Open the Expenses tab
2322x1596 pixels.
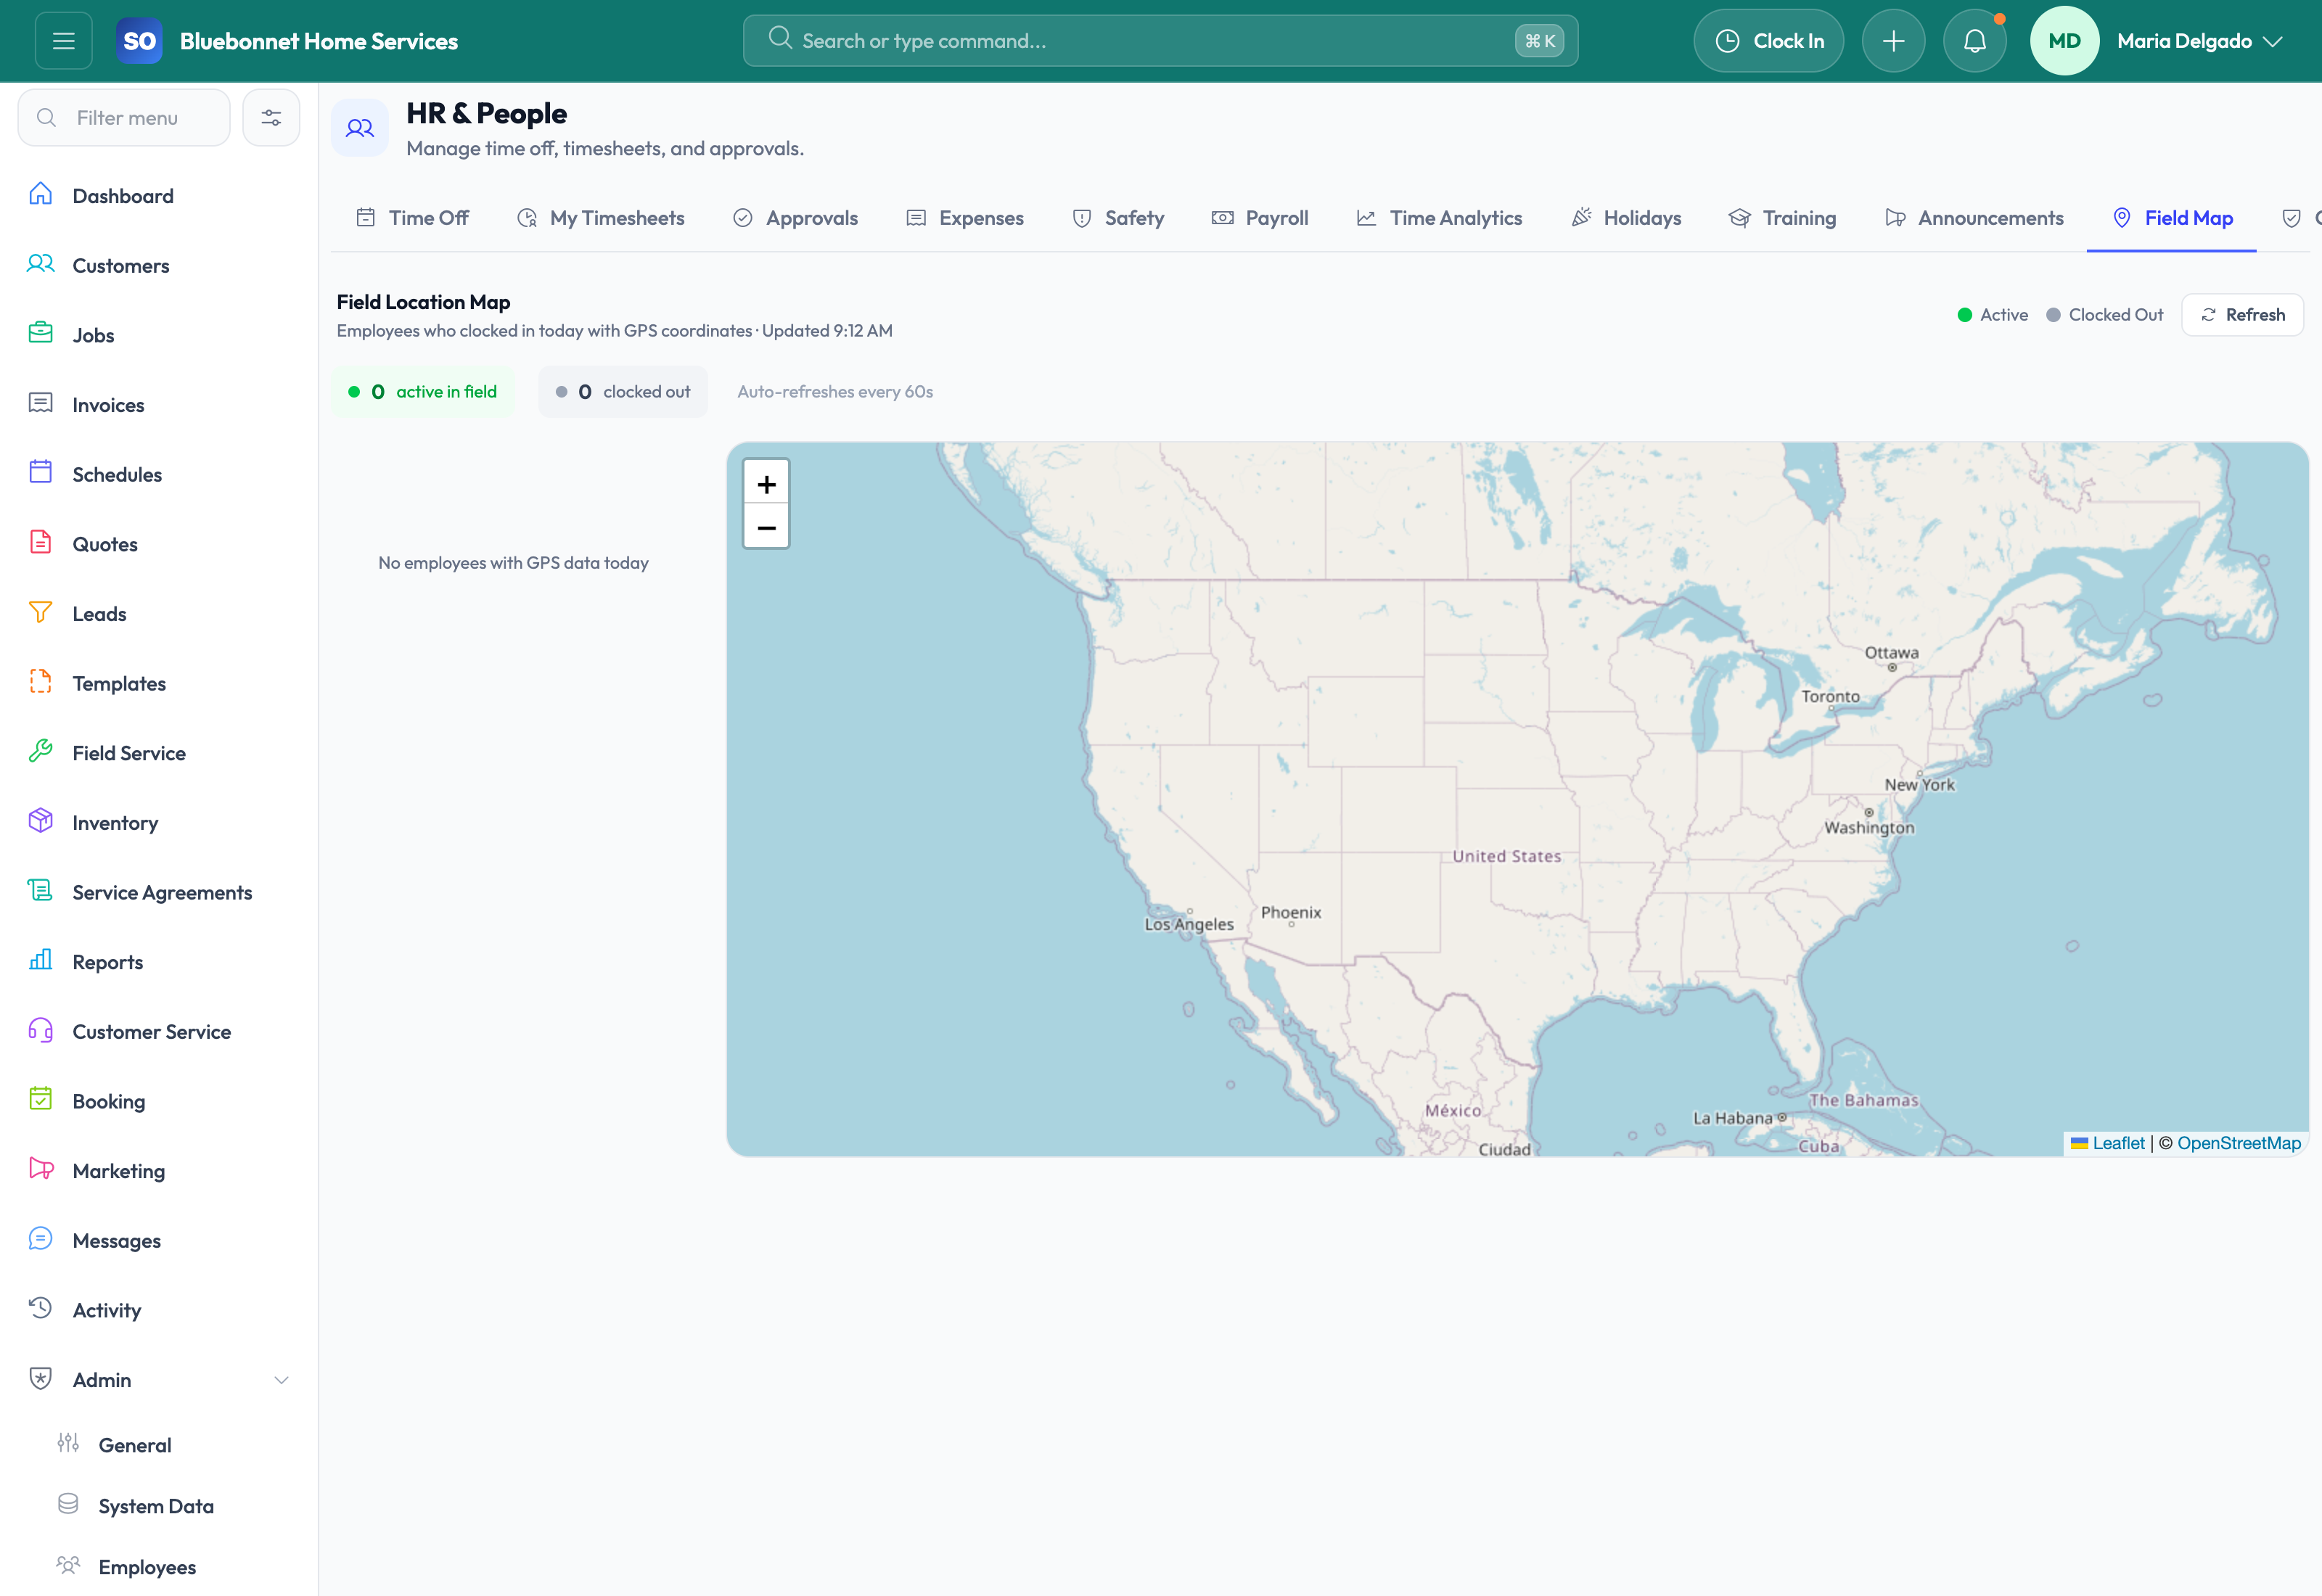tap(965, 218)
